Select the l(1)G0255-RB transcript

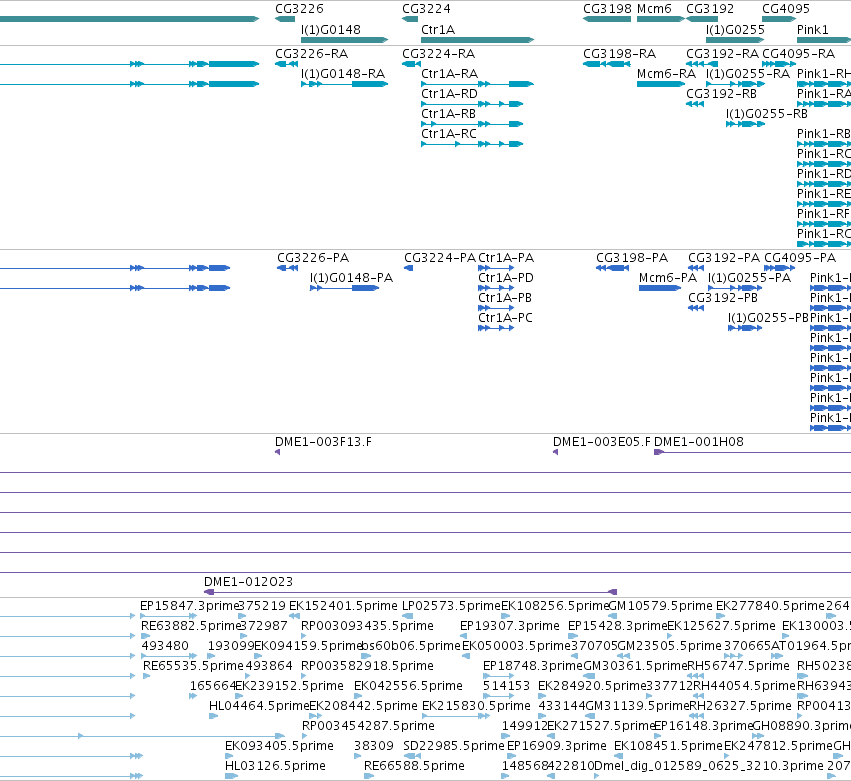745,124
